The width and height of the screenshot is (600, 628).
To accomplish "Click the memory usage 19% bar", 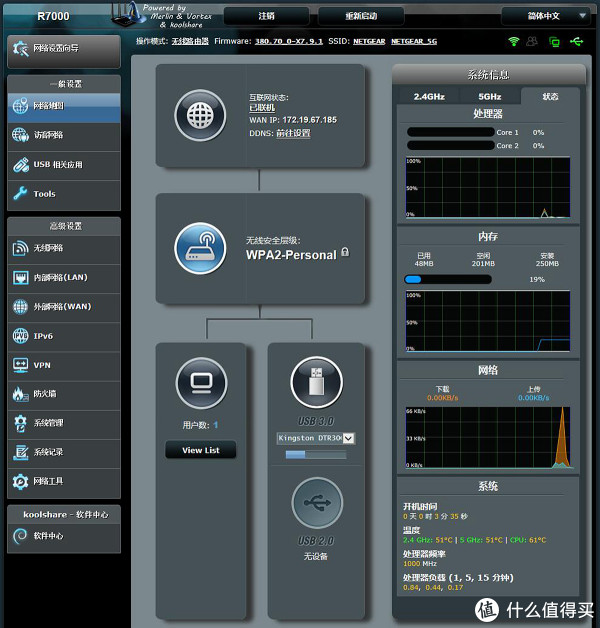I will (448, 280).
